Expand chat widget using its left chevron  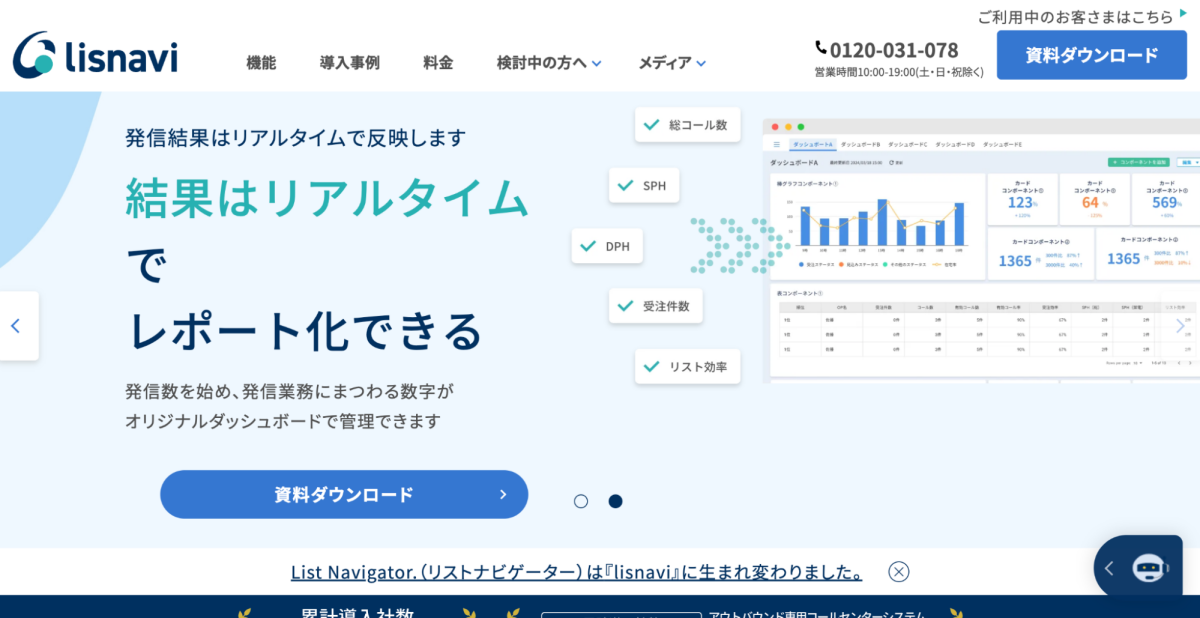[x=1108, y=568]
